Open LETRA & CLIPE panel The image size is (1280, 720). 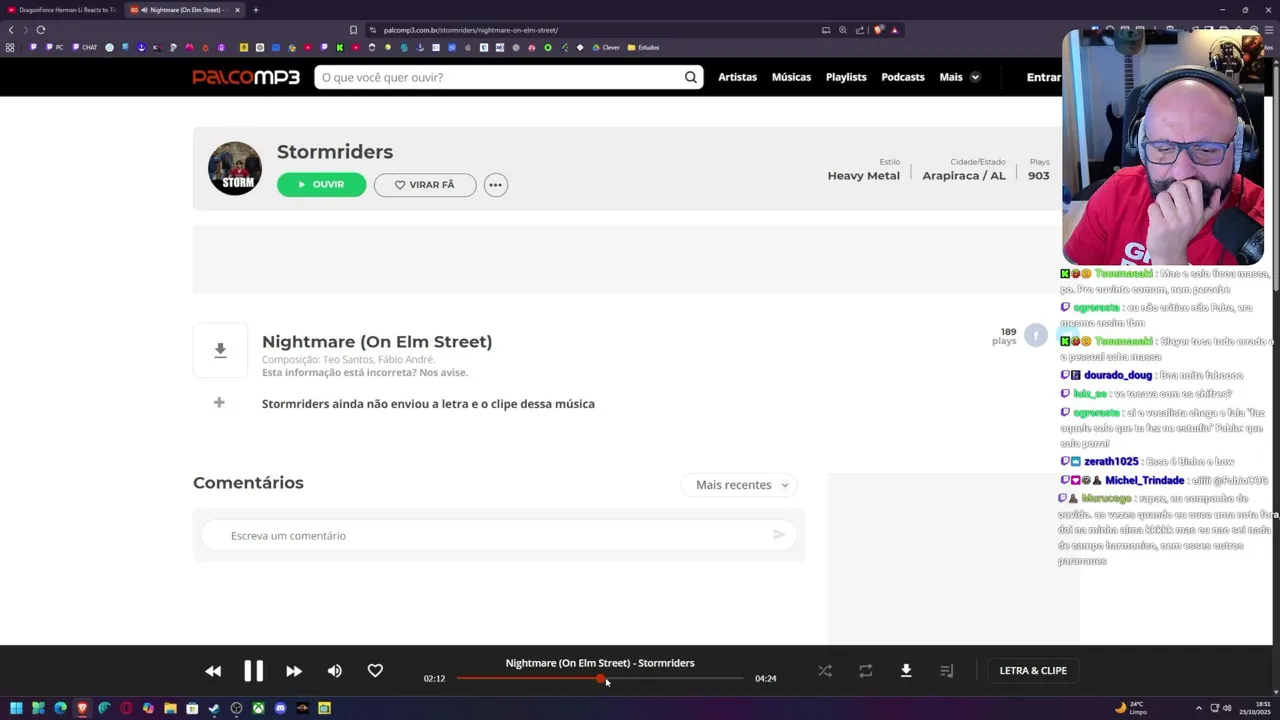1033,671
